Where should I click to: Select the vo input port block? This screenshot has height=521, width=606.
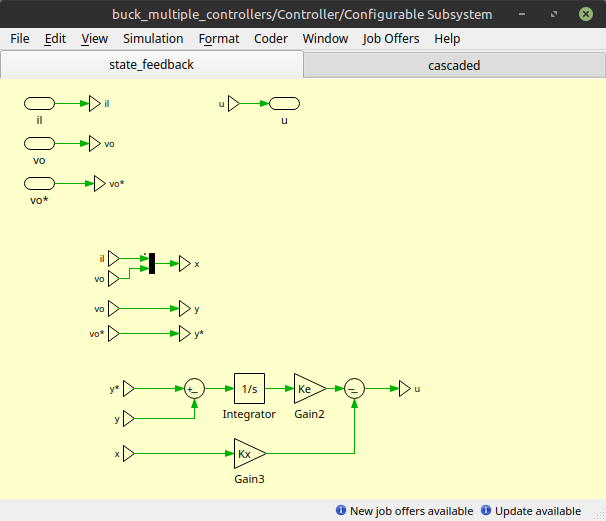coord(39,143)
